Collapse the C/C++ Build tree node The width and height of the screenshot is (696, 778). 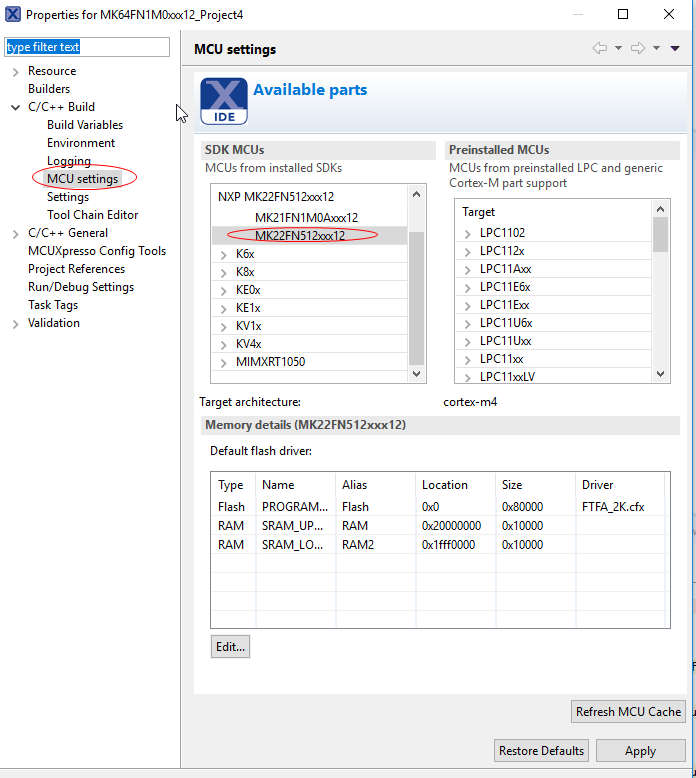tap(15, 107)
